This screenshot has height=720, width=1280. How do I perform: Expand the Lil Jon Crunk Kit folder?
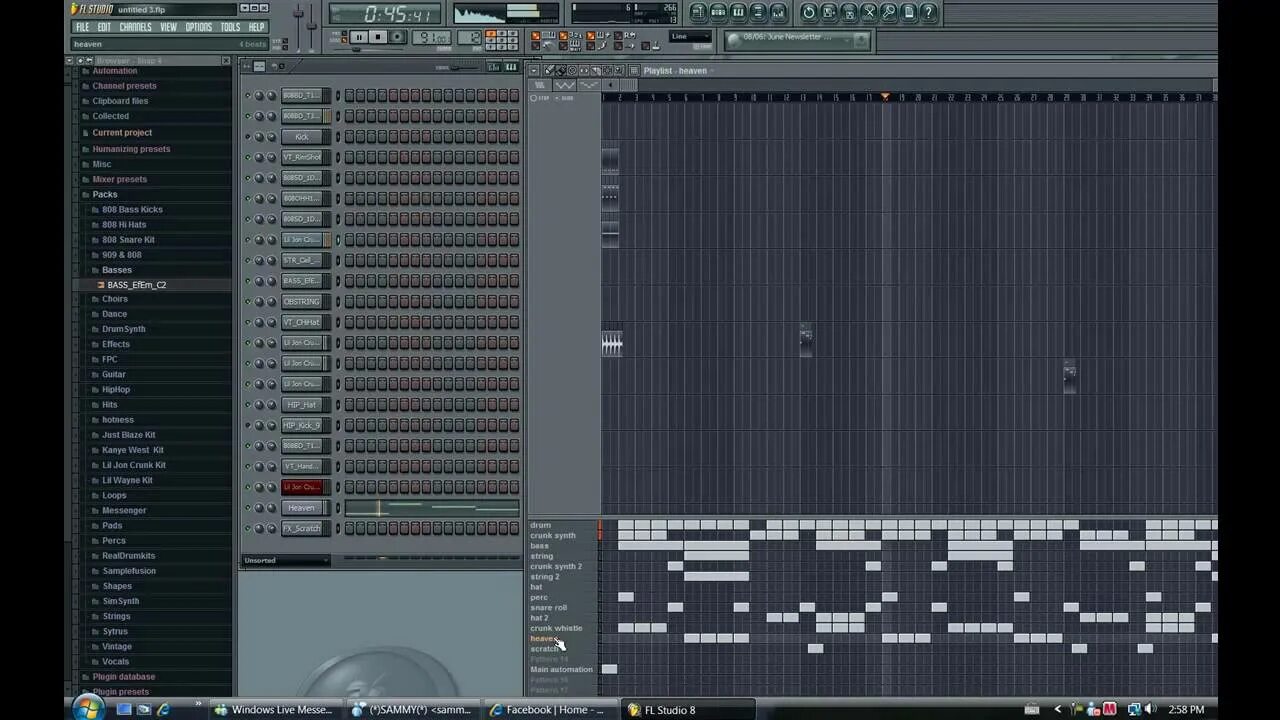click(134, 465)
